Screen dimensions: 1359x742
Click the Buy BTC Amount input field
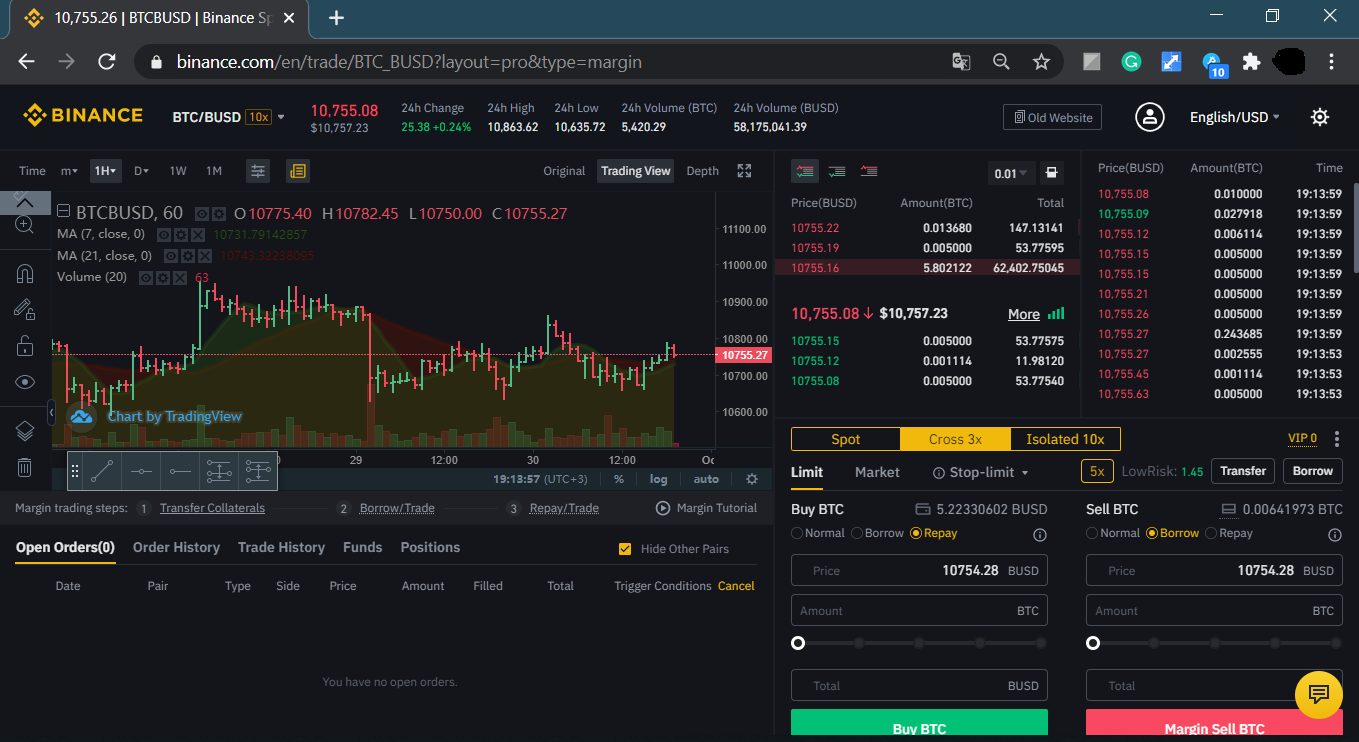[x=919, y=610]
